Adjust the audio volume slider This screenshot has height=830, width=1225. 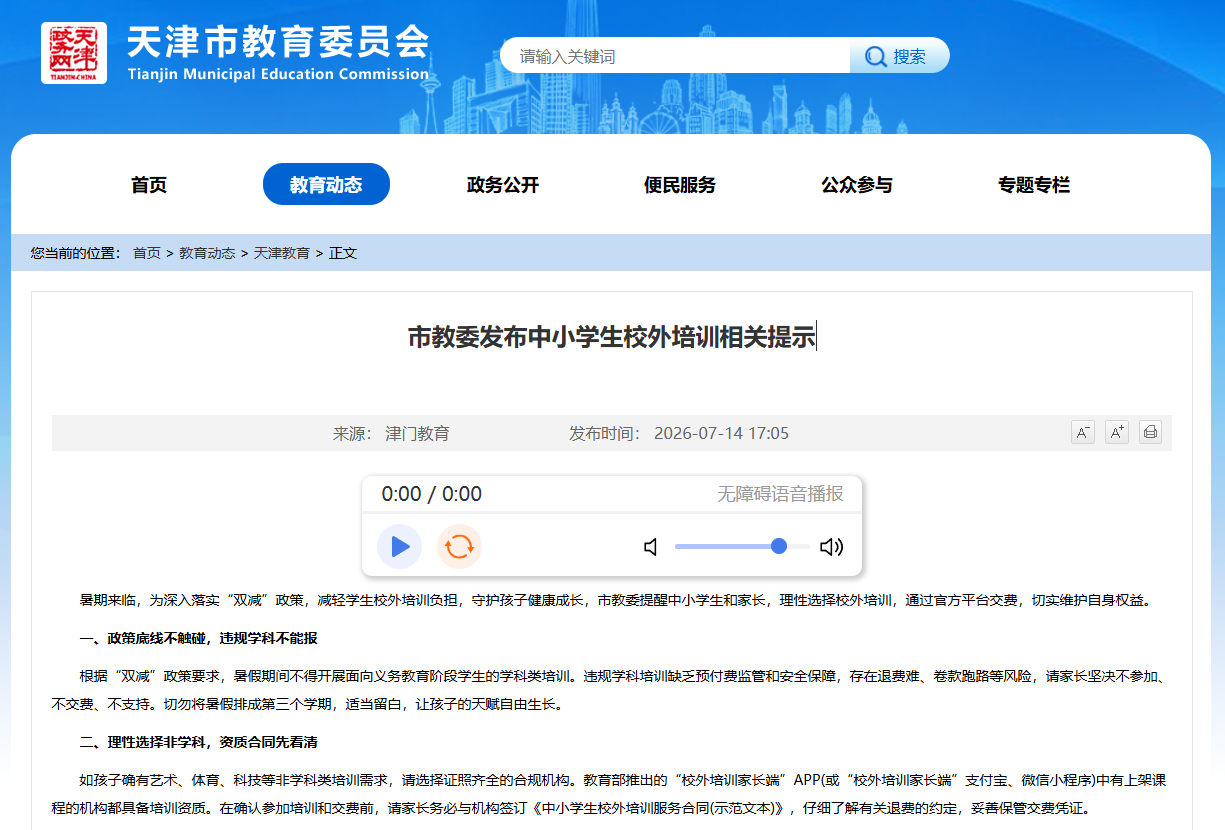[742, 546]
